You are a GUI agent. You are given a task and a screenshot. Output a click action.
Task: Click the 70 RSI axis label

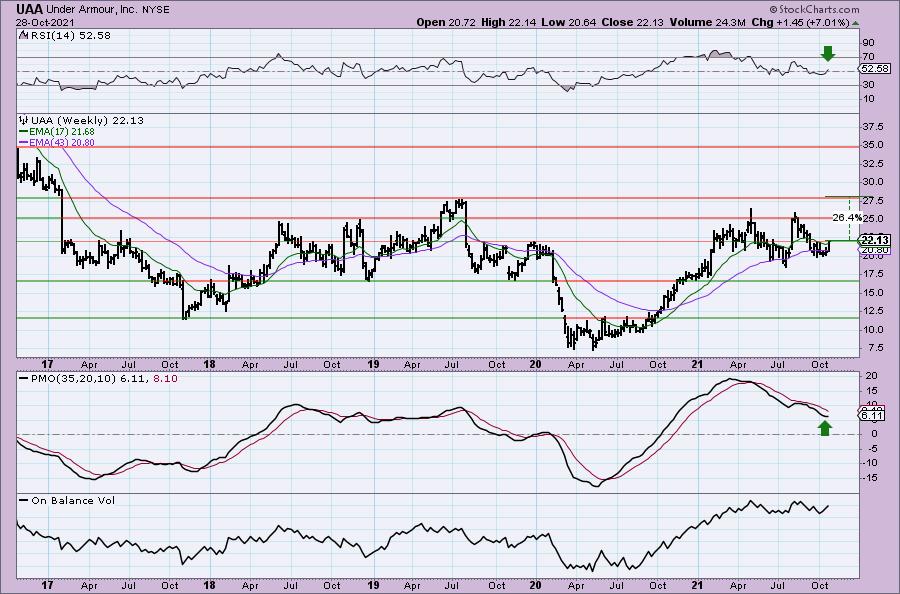point(868,57)
